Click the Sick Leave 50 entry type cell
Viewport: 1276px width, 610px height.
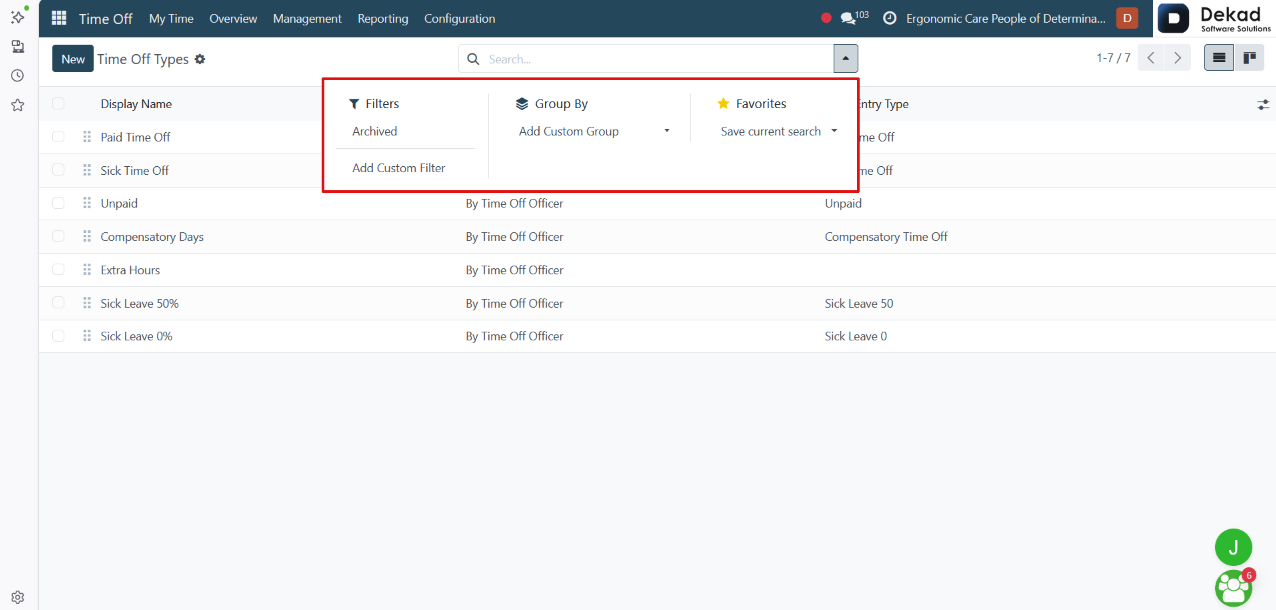coord(859,303)
